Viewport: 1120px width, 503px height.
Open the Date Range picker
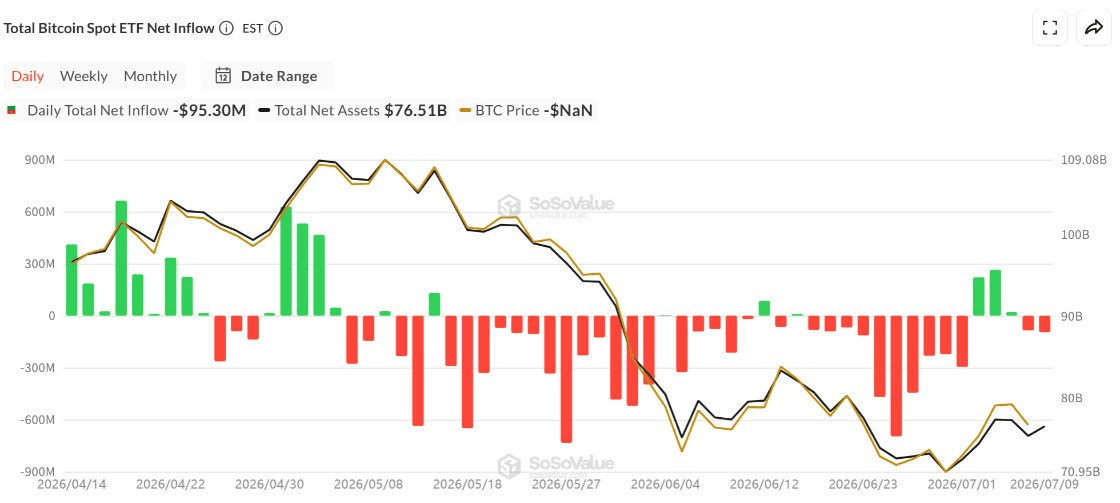pyautogui.click(x=266, y=76)
